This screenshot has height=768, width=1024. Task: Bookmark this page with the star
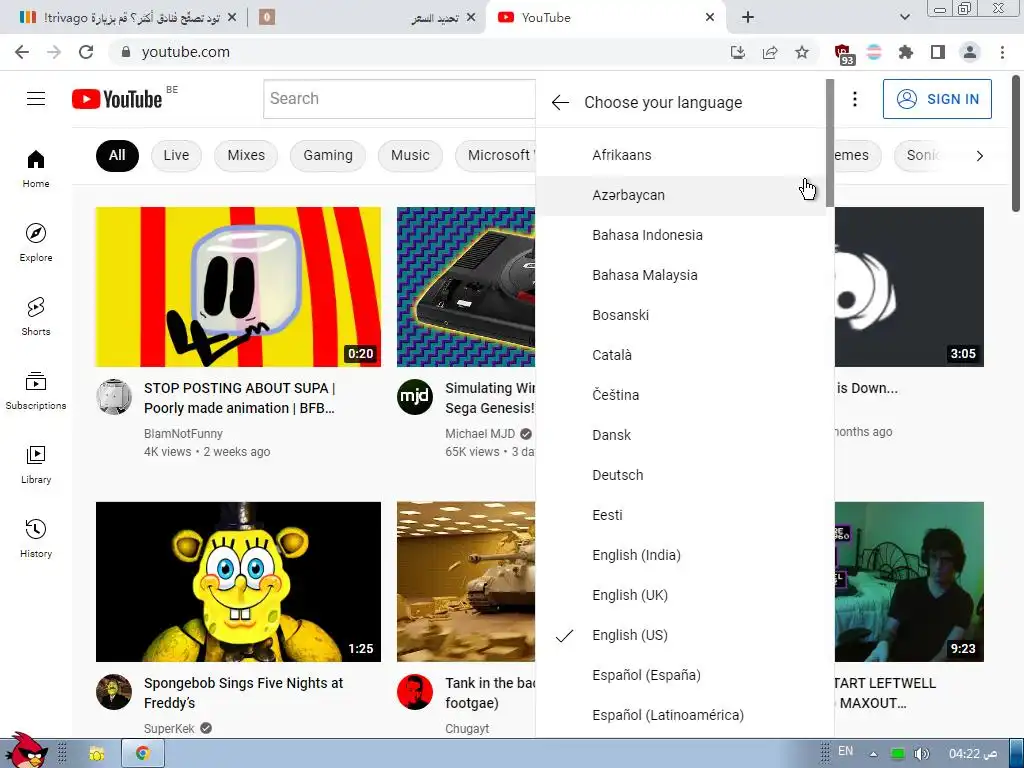pyautogui.click(x=802, y=52)
